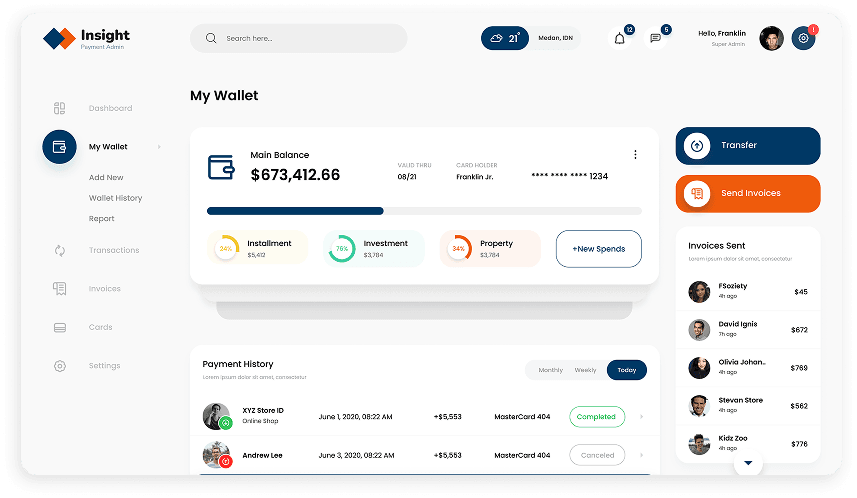Click the Send Invoices receipt icon
857x498 pixels.
697,194
